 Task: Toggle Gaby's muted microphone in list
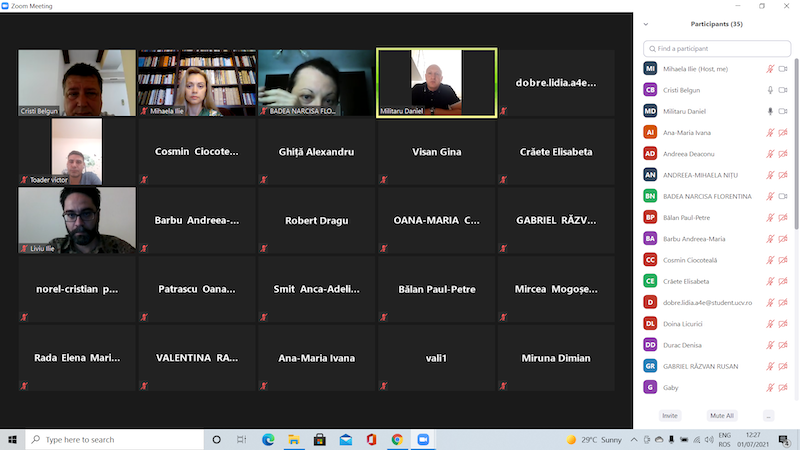[770, 387]
